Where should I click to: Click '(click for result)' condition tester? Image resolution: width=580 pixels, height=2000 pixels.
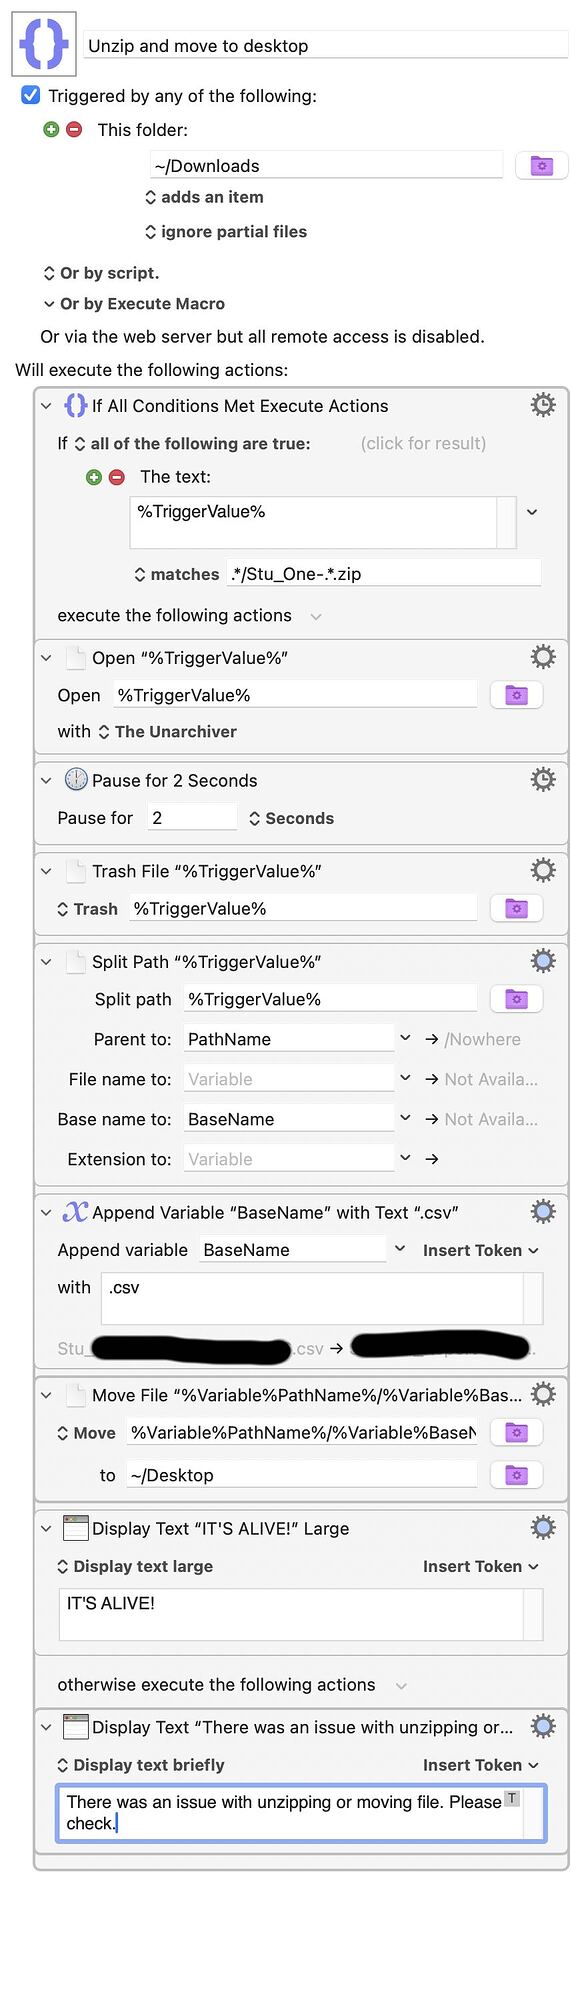pyautogui.click(x=424, y=443)
